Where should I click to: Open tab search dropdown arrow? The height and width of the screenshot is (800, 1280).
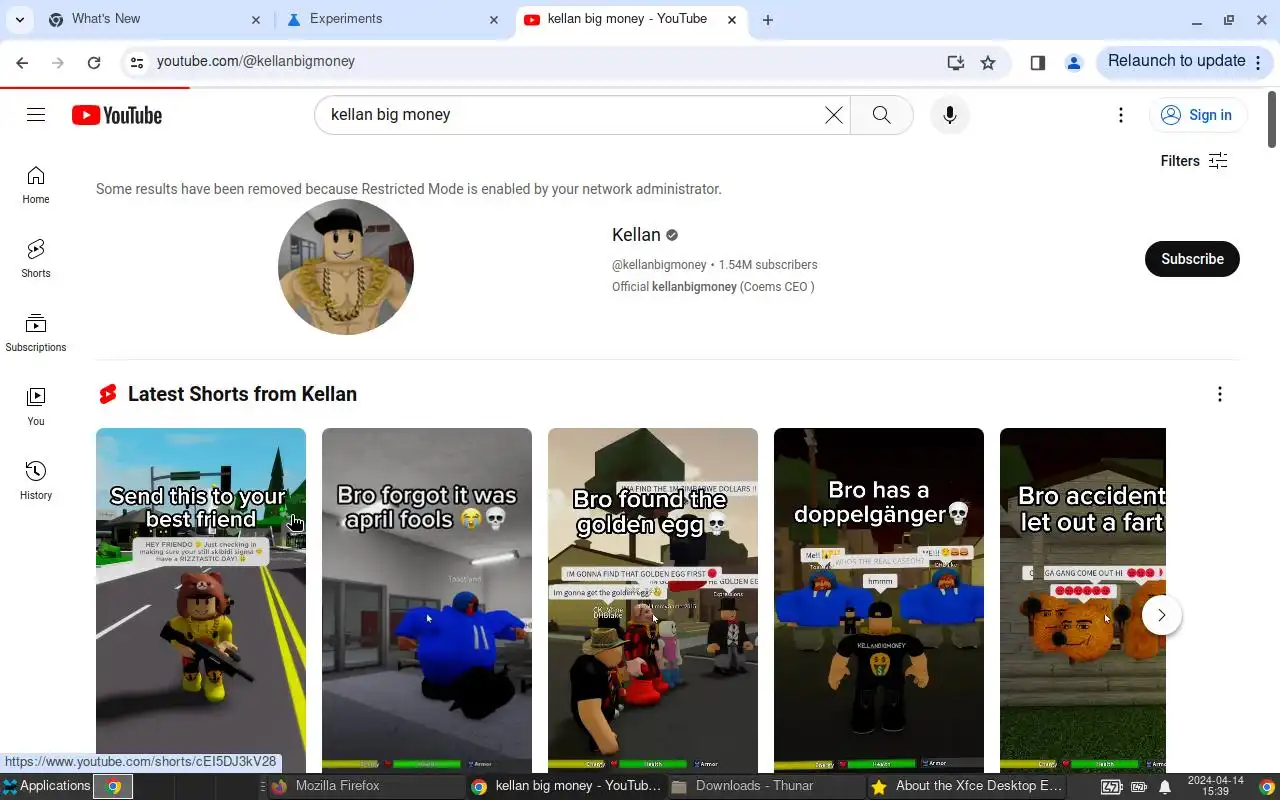pyautogui.click(x=20, y=20)
